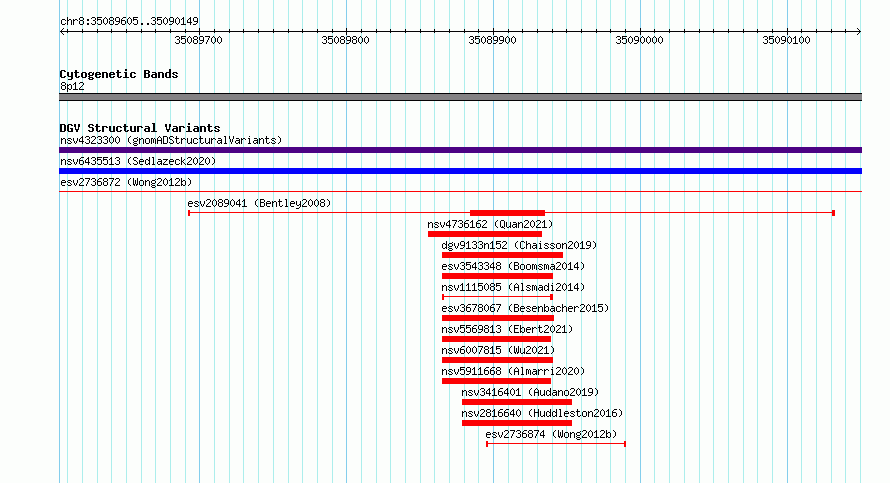Click the esv2089041 thick red inner segment
Image resolution: width=890 pixels, height=483 pixels.
[507, 213]
